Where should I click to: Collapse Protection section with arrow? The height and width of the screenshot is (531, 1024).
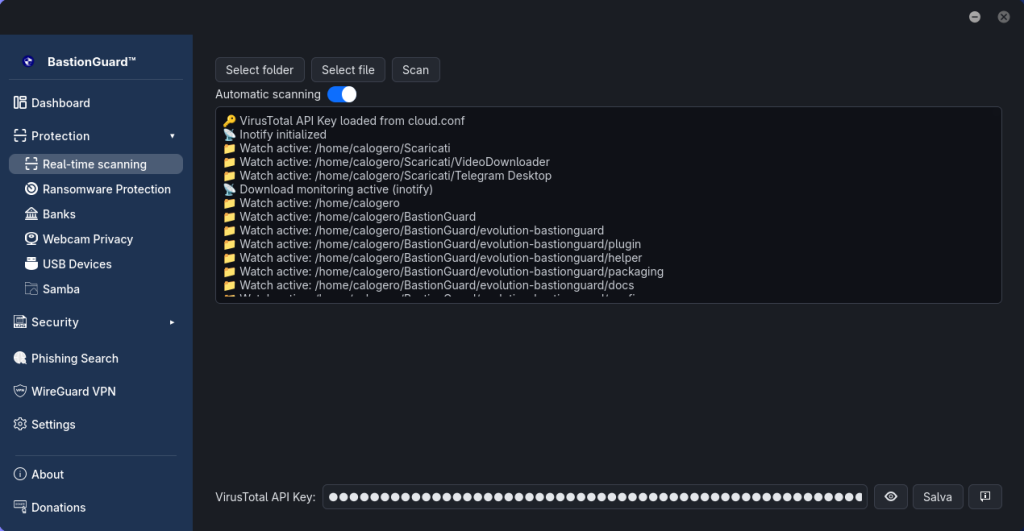tap(172, 136)
